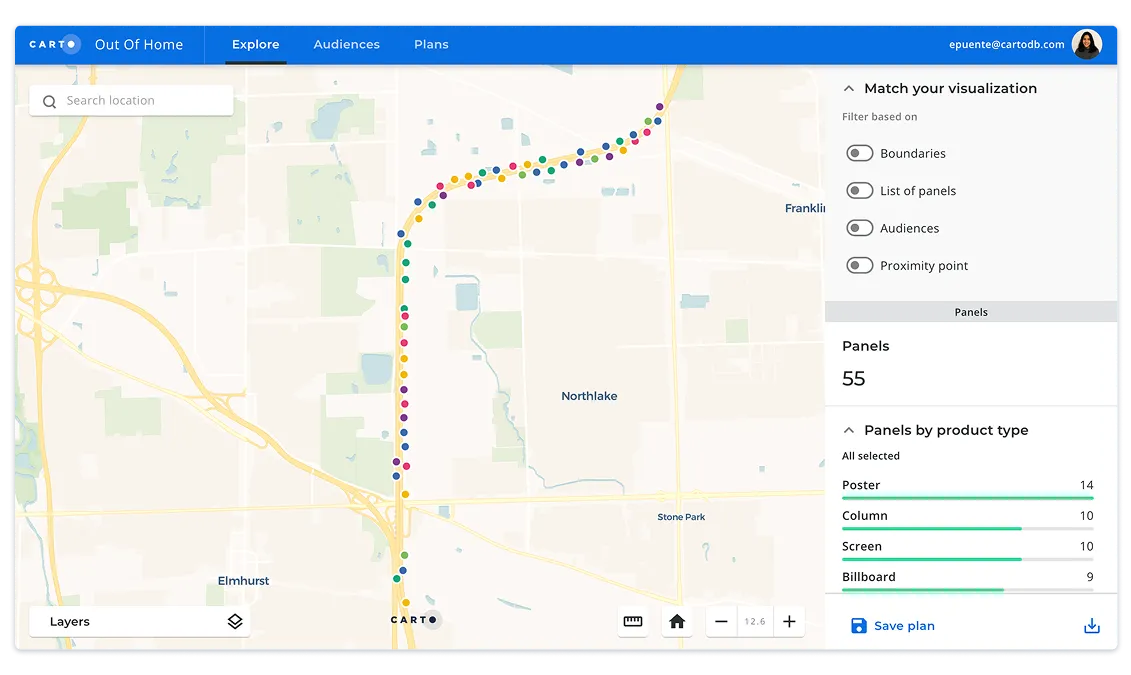Image resolution: width=1131 pixels, height=675 pixels.
Task: Enable the Boundaries filter toggle
Action: pos(859,152)
